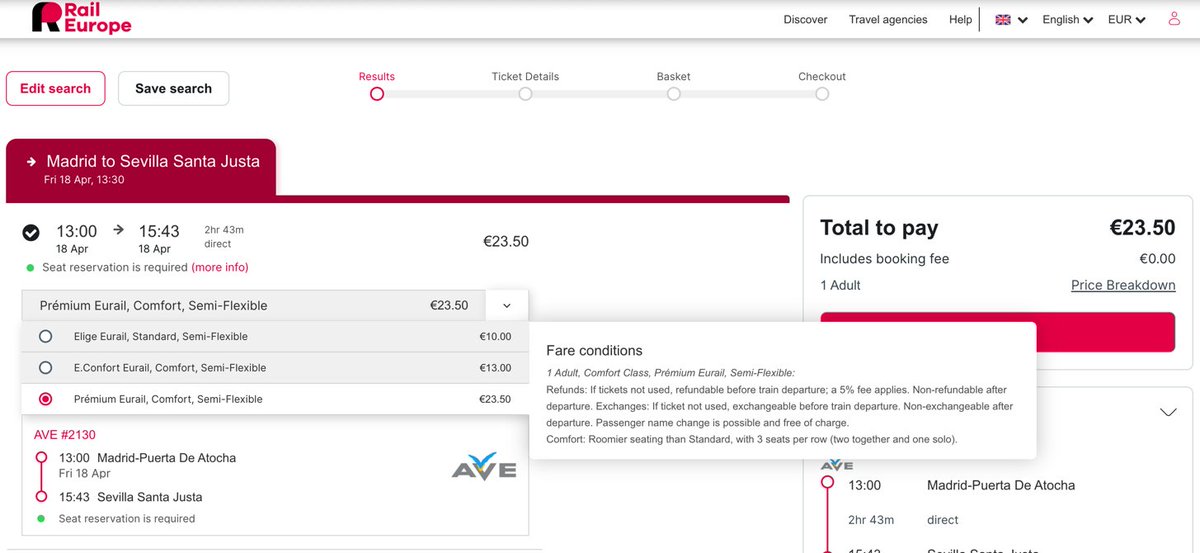Go to the Checkout step
The width and height of the screenshot is (1200, 553).
point(822,76)
